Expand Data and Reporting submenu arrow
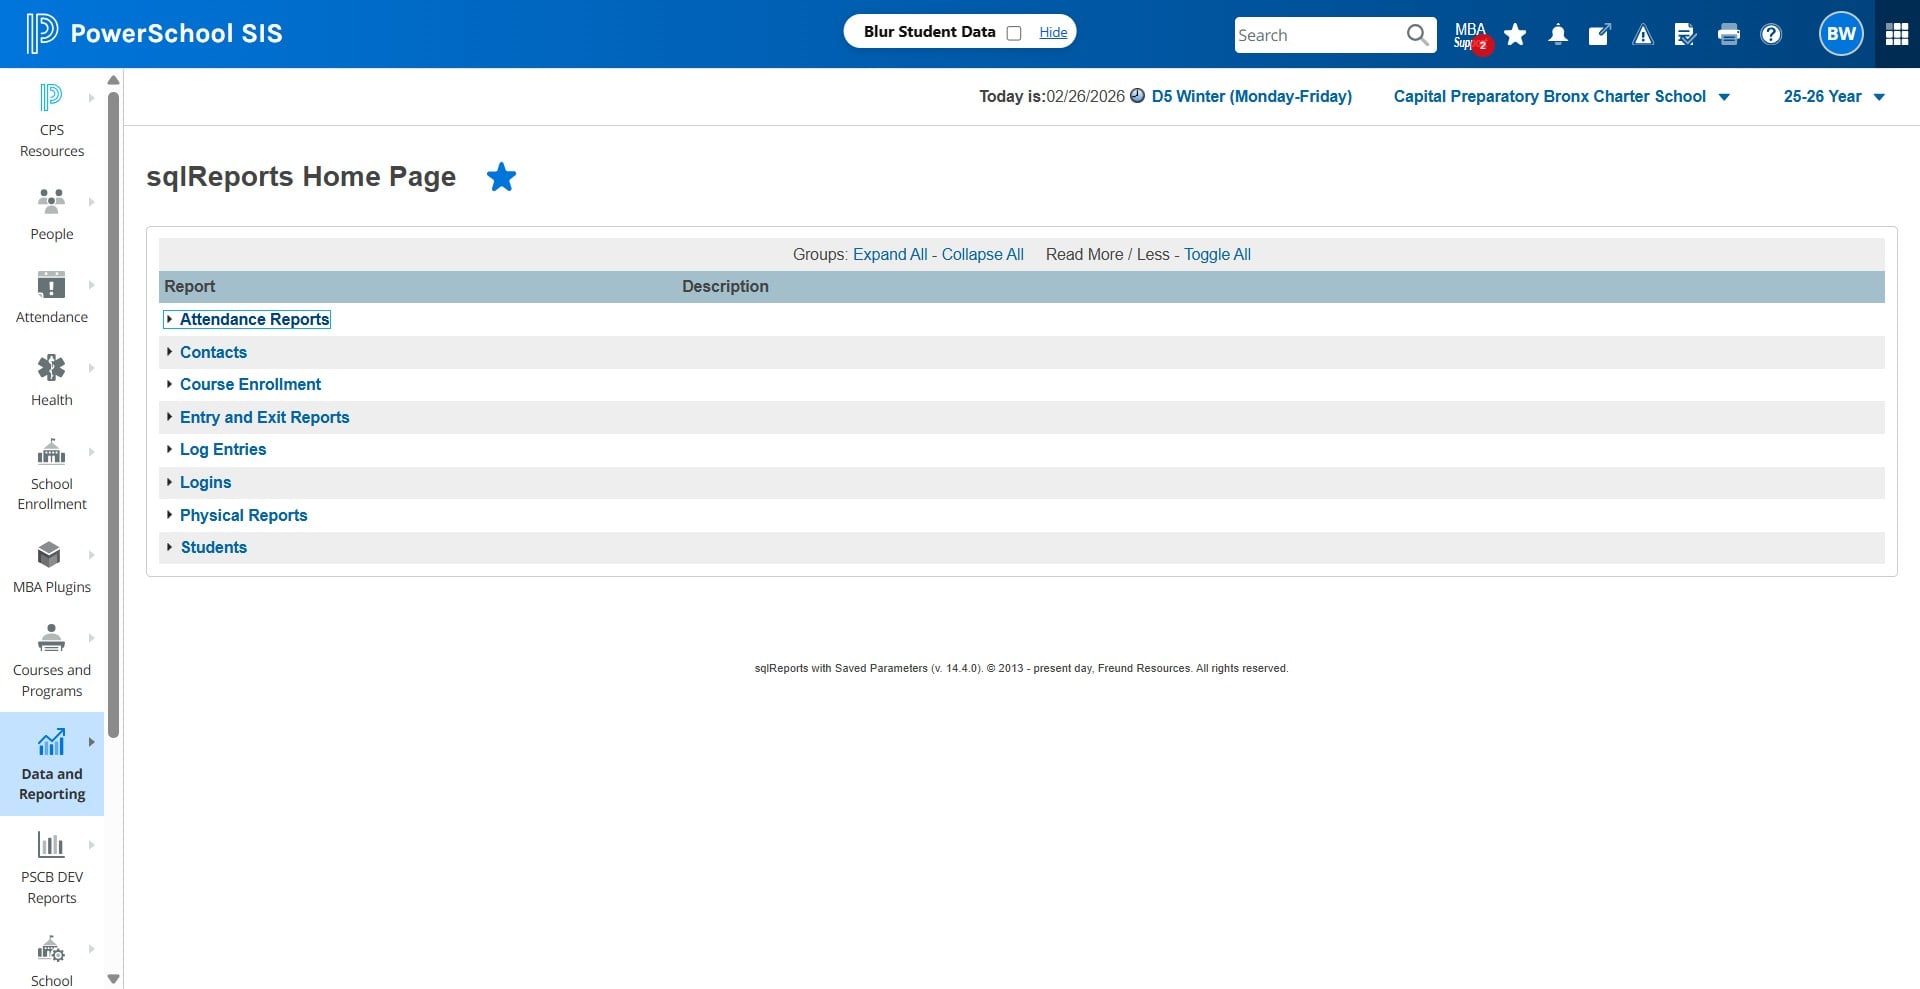This screenshot has width=1920, height=989. [x=91, y=742]
